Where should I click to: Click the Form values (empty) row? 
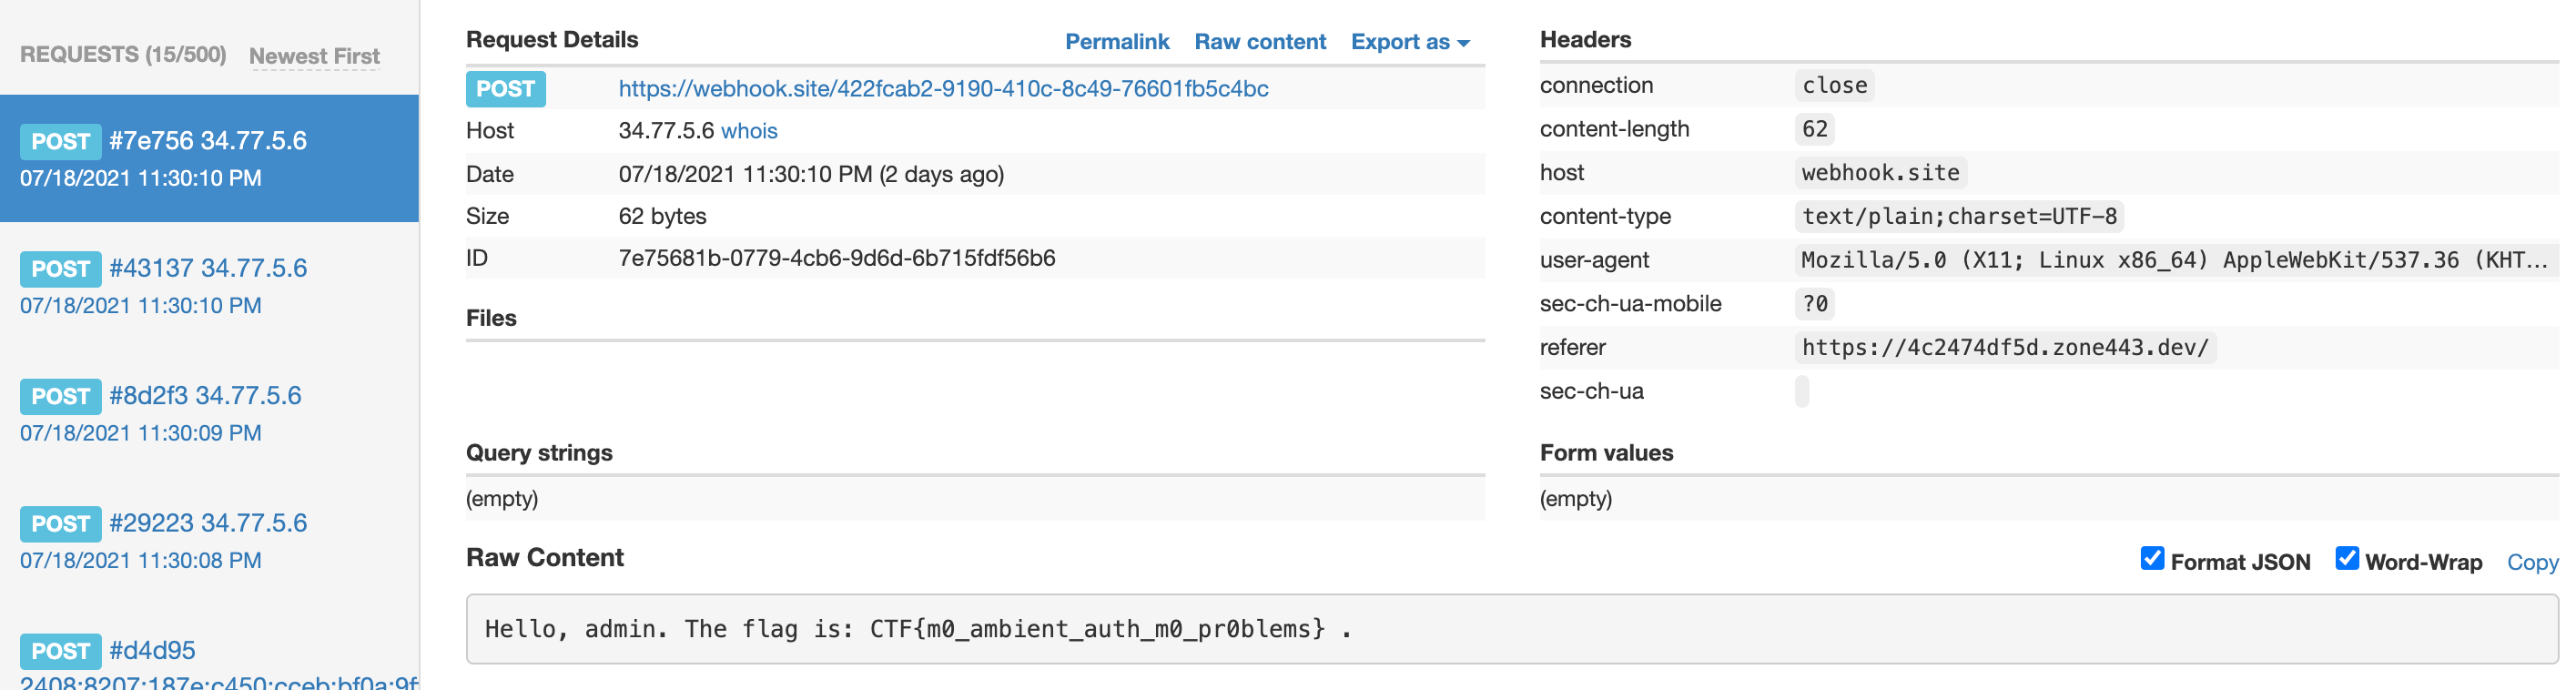coord(2049,499)
